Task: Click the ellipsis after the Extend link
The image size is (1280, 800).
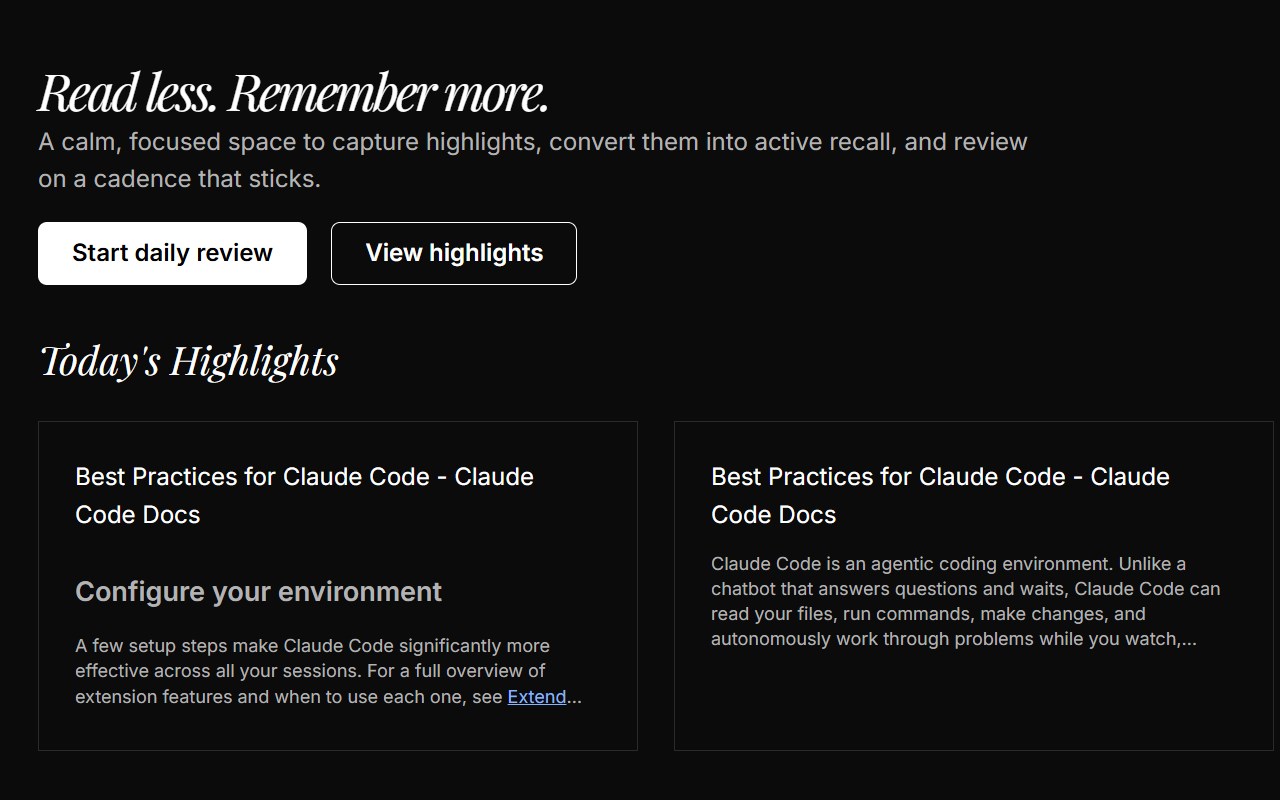Action: click(x=574, y=698)
